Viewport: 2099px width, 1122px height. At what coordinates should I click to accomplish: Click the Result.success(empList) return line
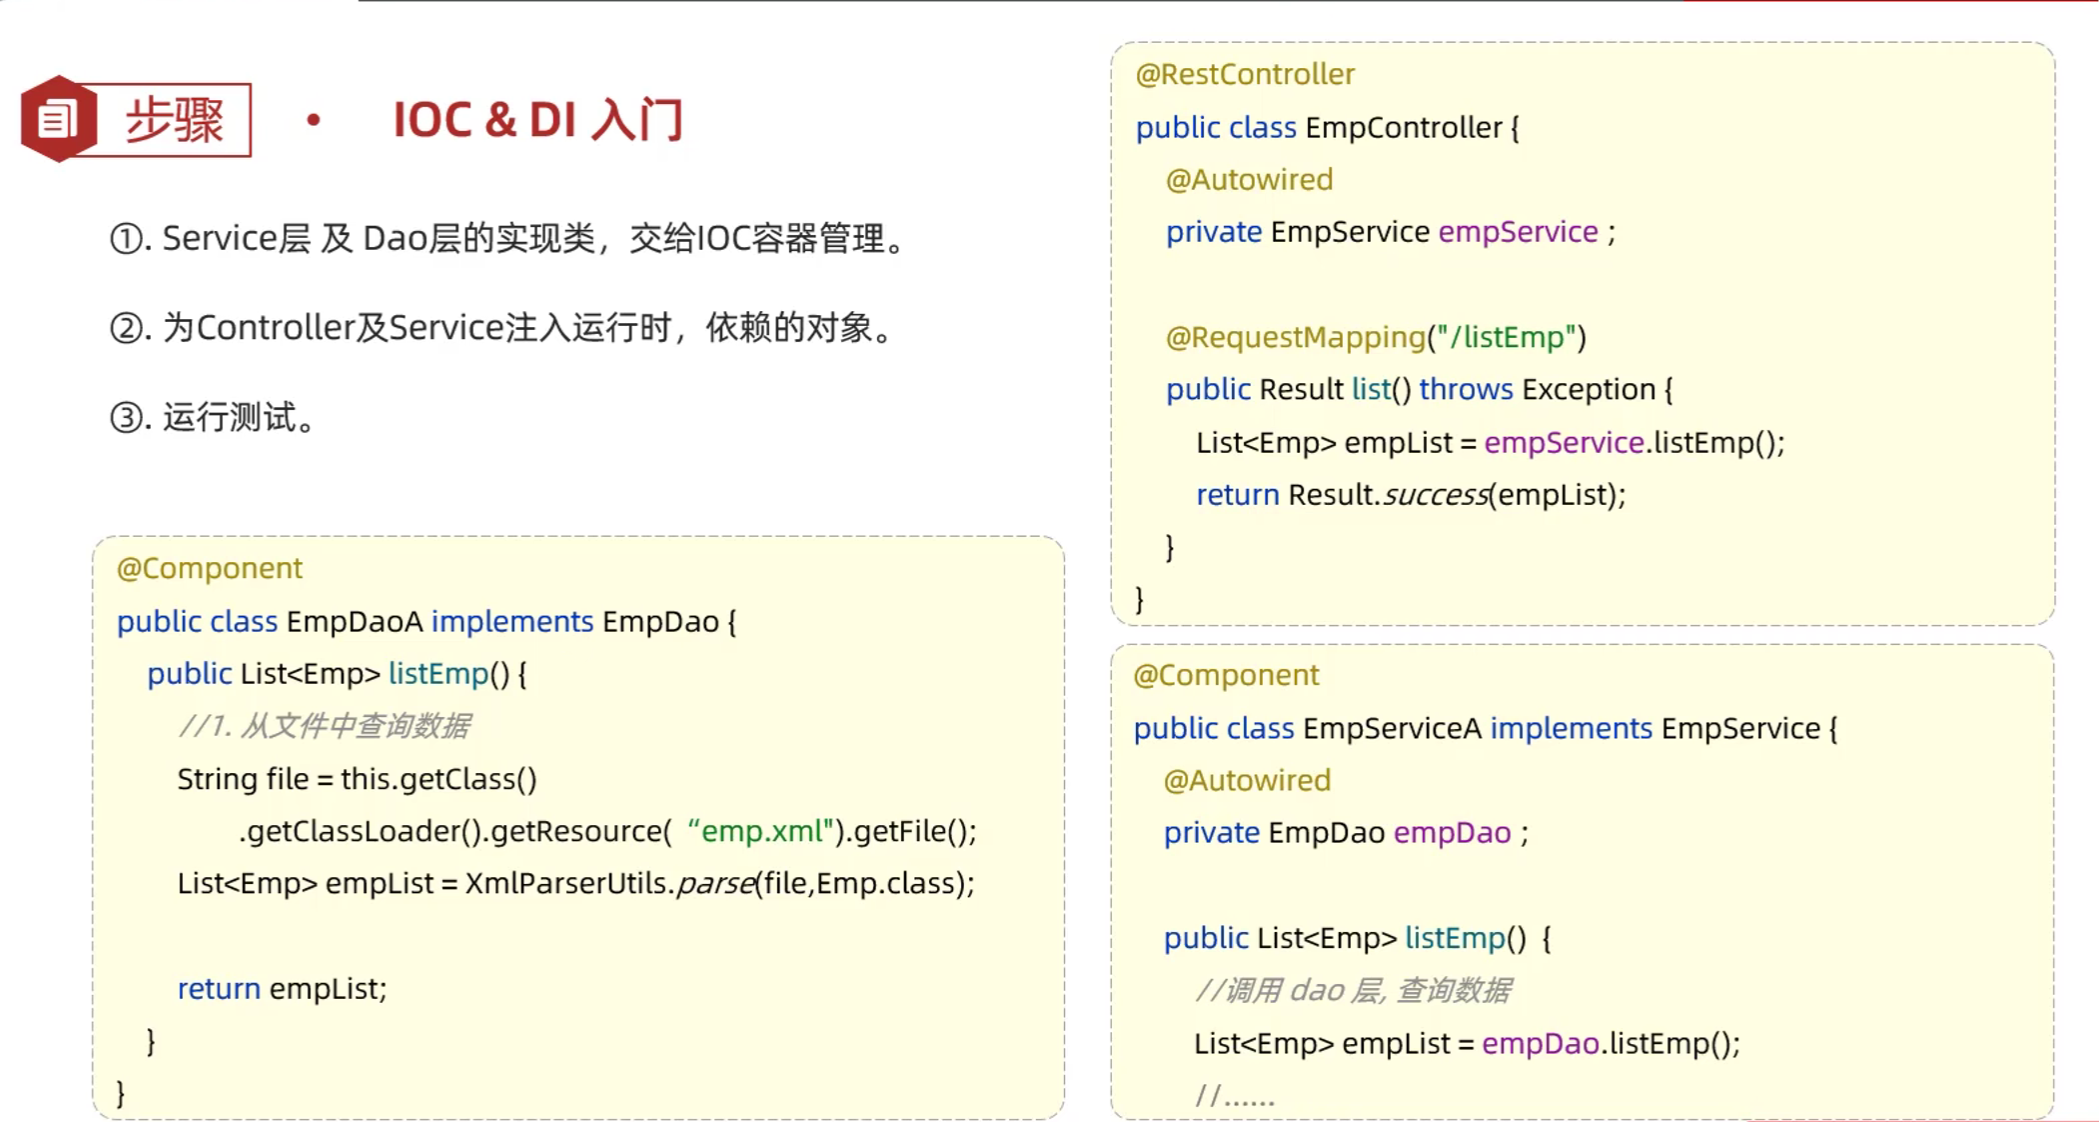pyautogui.click(x=1410, y=495)
